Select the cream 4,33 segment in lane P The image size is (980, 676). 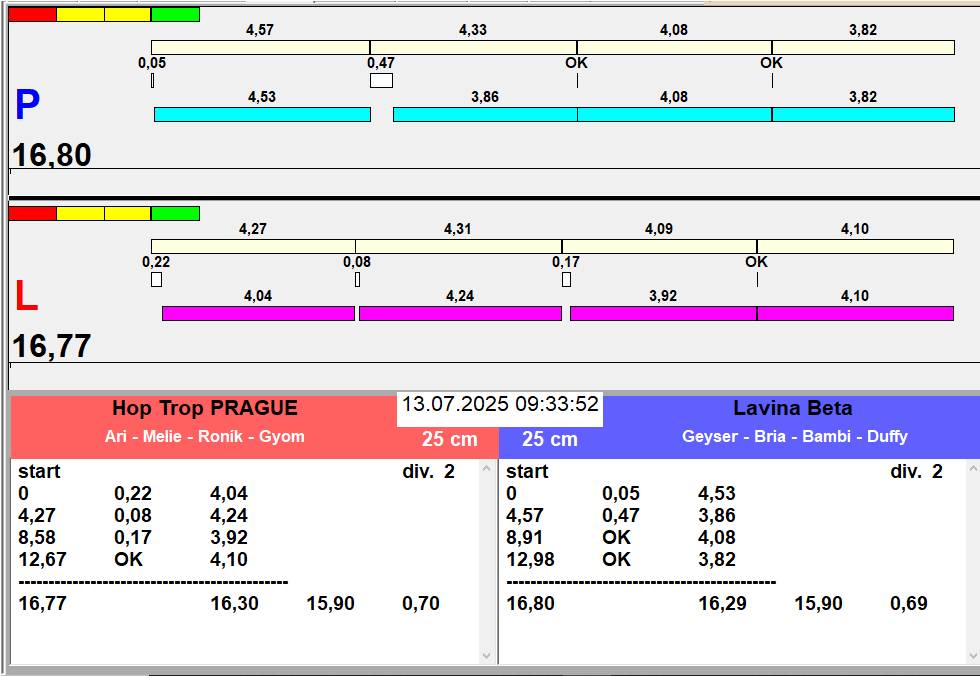click(473, 47)
